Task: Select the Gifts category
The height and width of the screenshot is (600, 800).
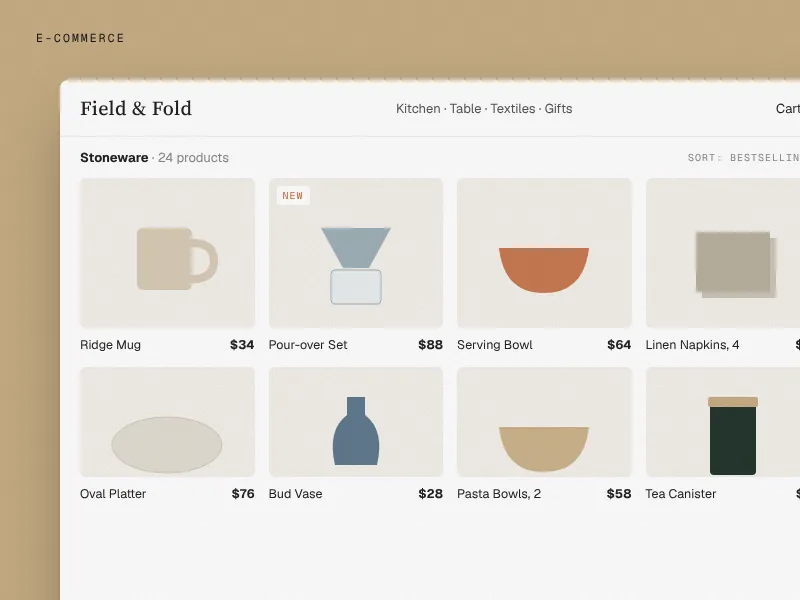Action: click(558, 109)
